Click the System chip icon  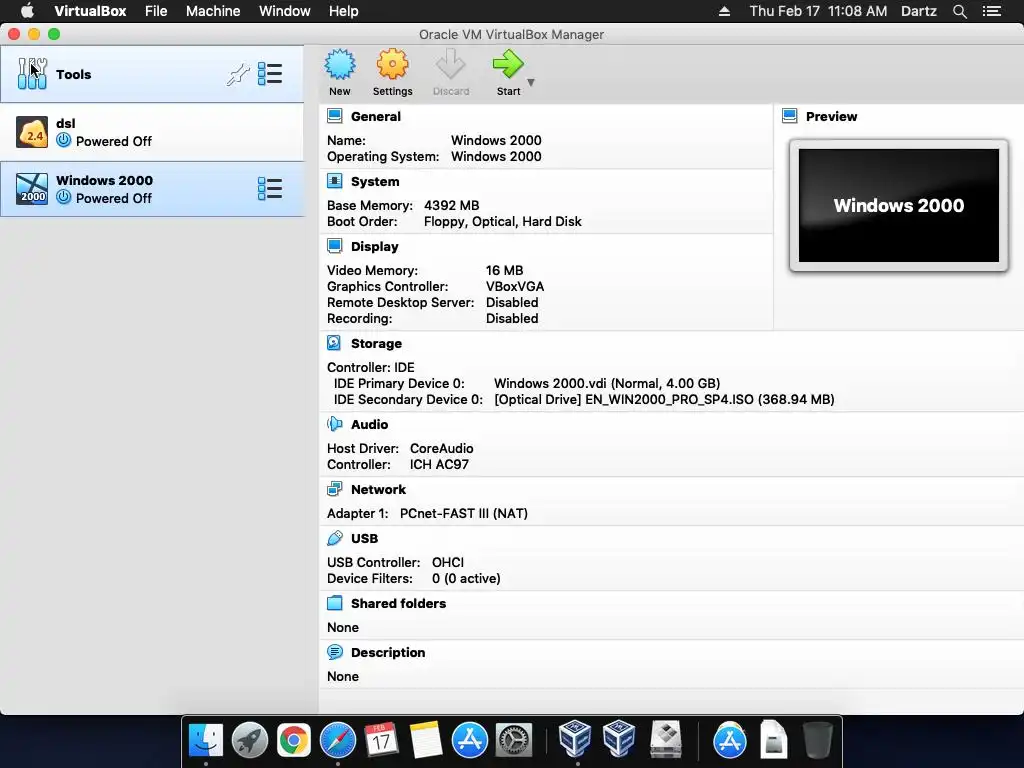click(334, 181)
